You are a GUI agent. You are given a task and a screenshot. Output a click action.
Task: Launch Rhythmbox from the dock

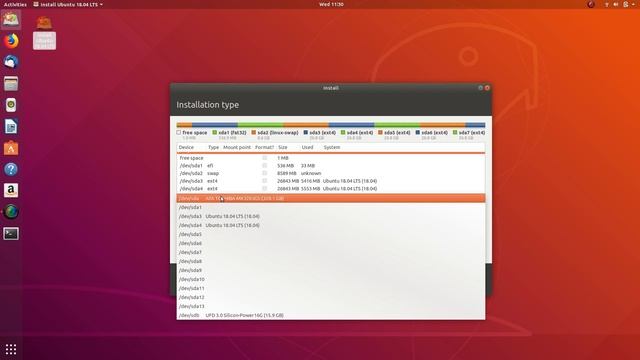pyautogui.click(x=11, y=105)
